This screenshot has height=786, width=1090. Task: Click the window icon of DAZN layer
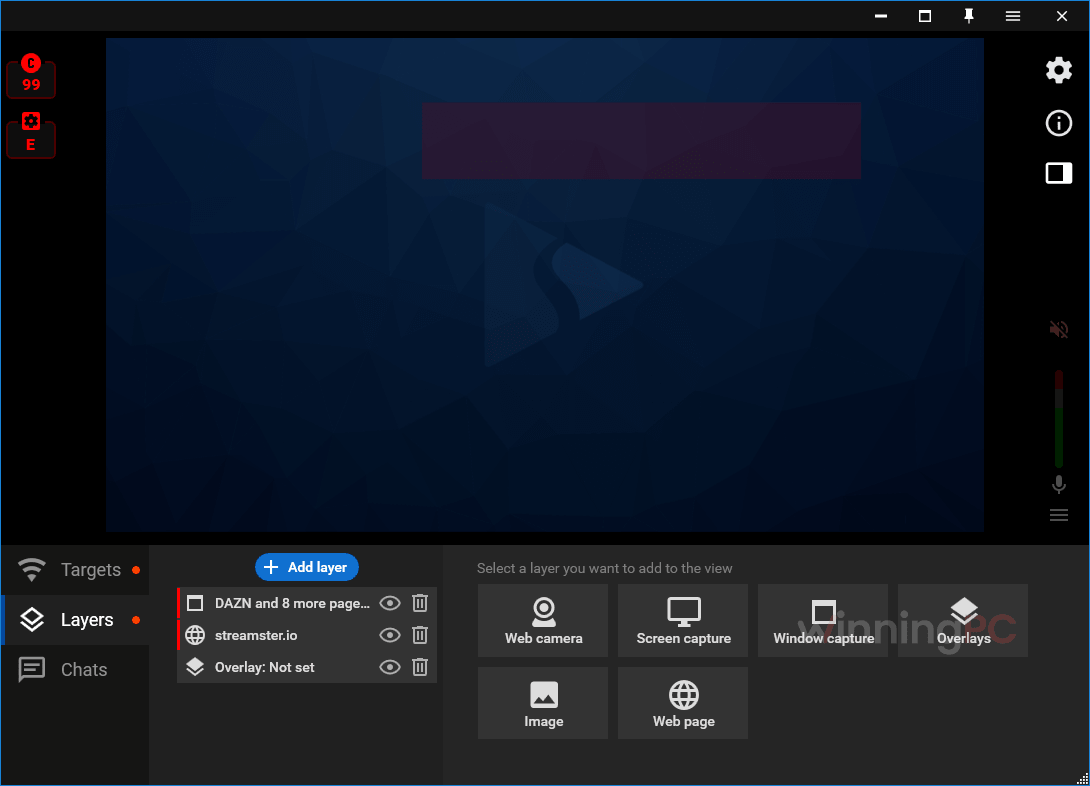195,603
